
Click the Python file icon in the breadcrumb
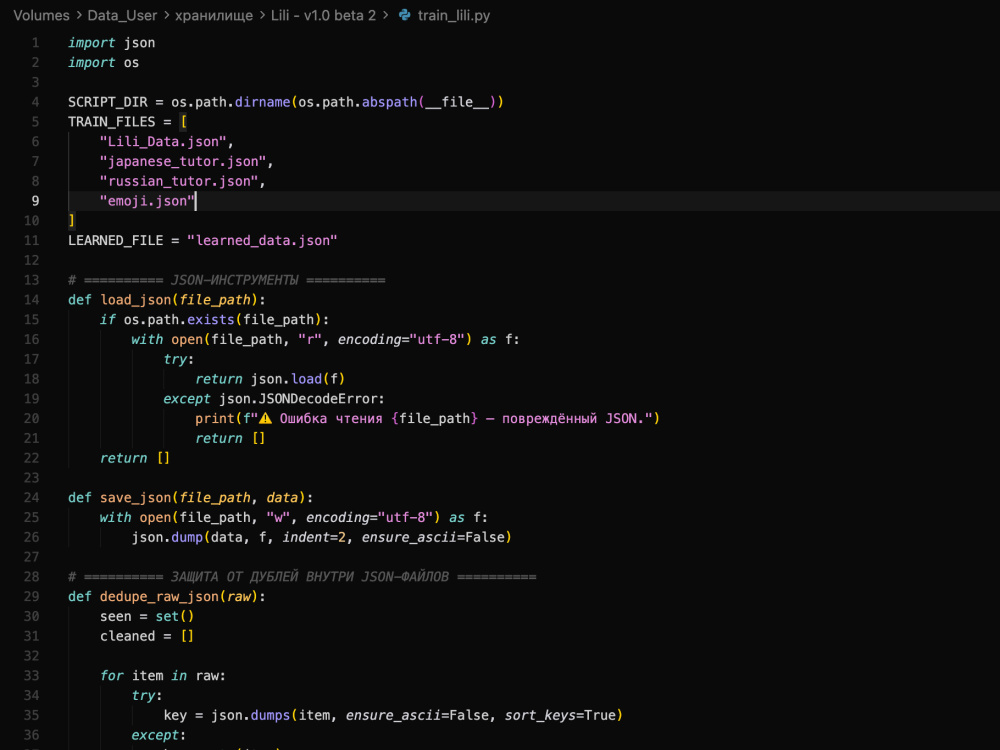(404, 15)
